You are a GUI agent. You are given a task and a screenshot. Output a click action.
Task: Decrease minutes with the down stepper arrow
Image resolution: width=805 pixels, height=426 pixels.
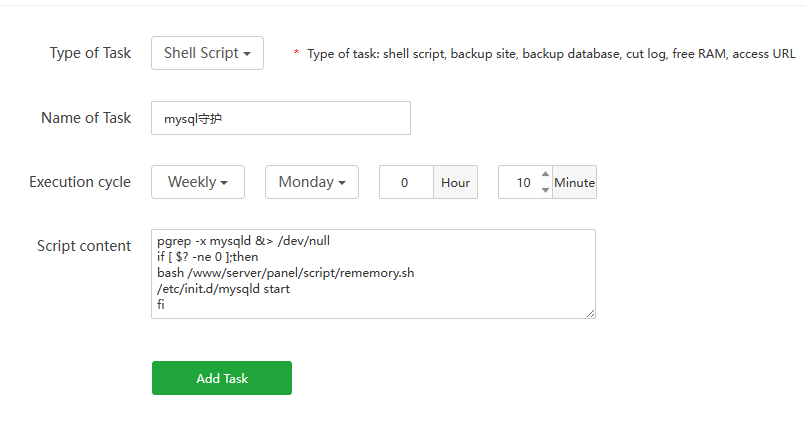point(545,190)
